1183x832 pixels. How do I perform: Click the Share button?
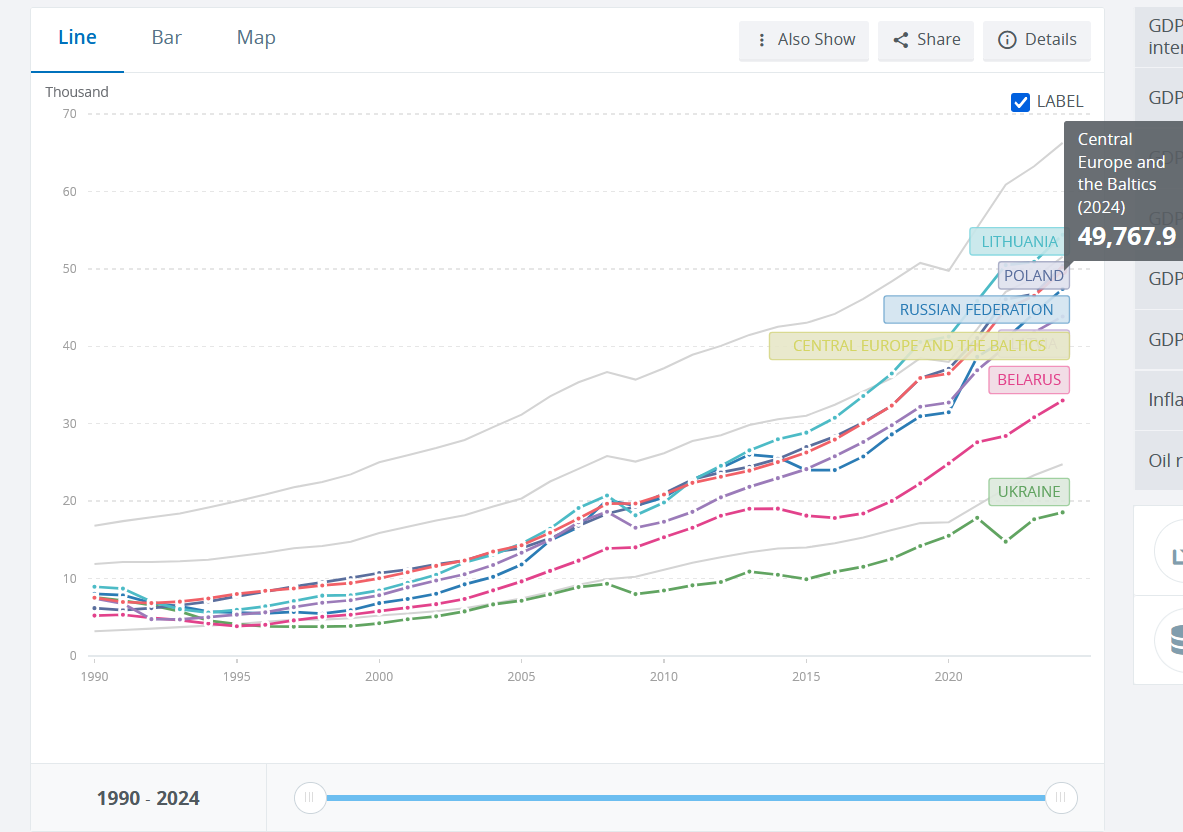926,40
